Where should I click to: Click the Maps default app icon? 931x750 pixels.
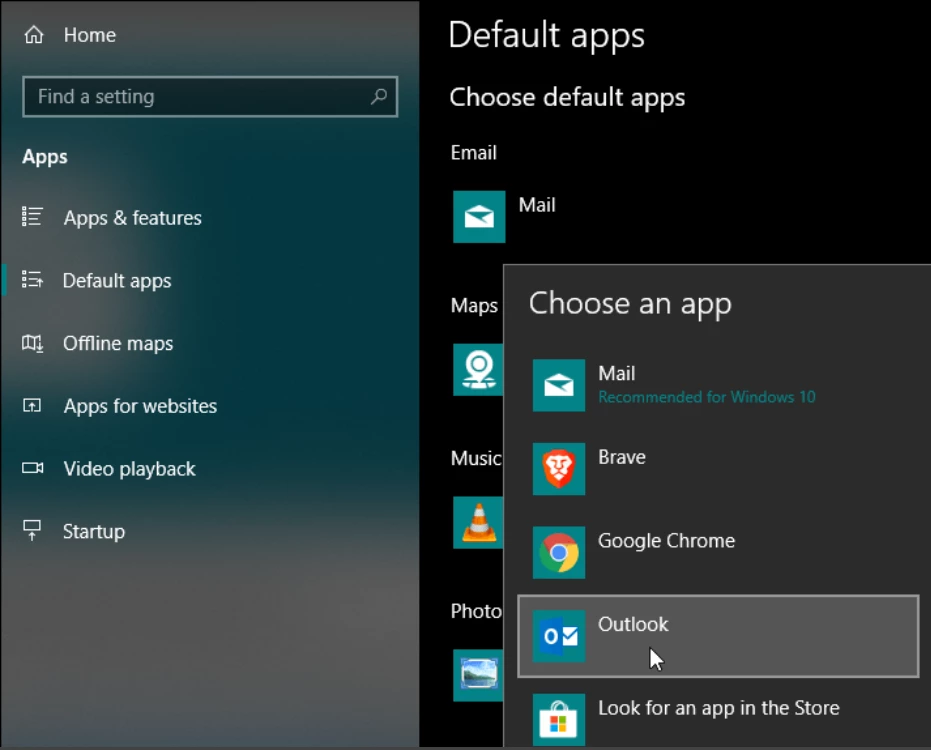(x=478, y=369)
